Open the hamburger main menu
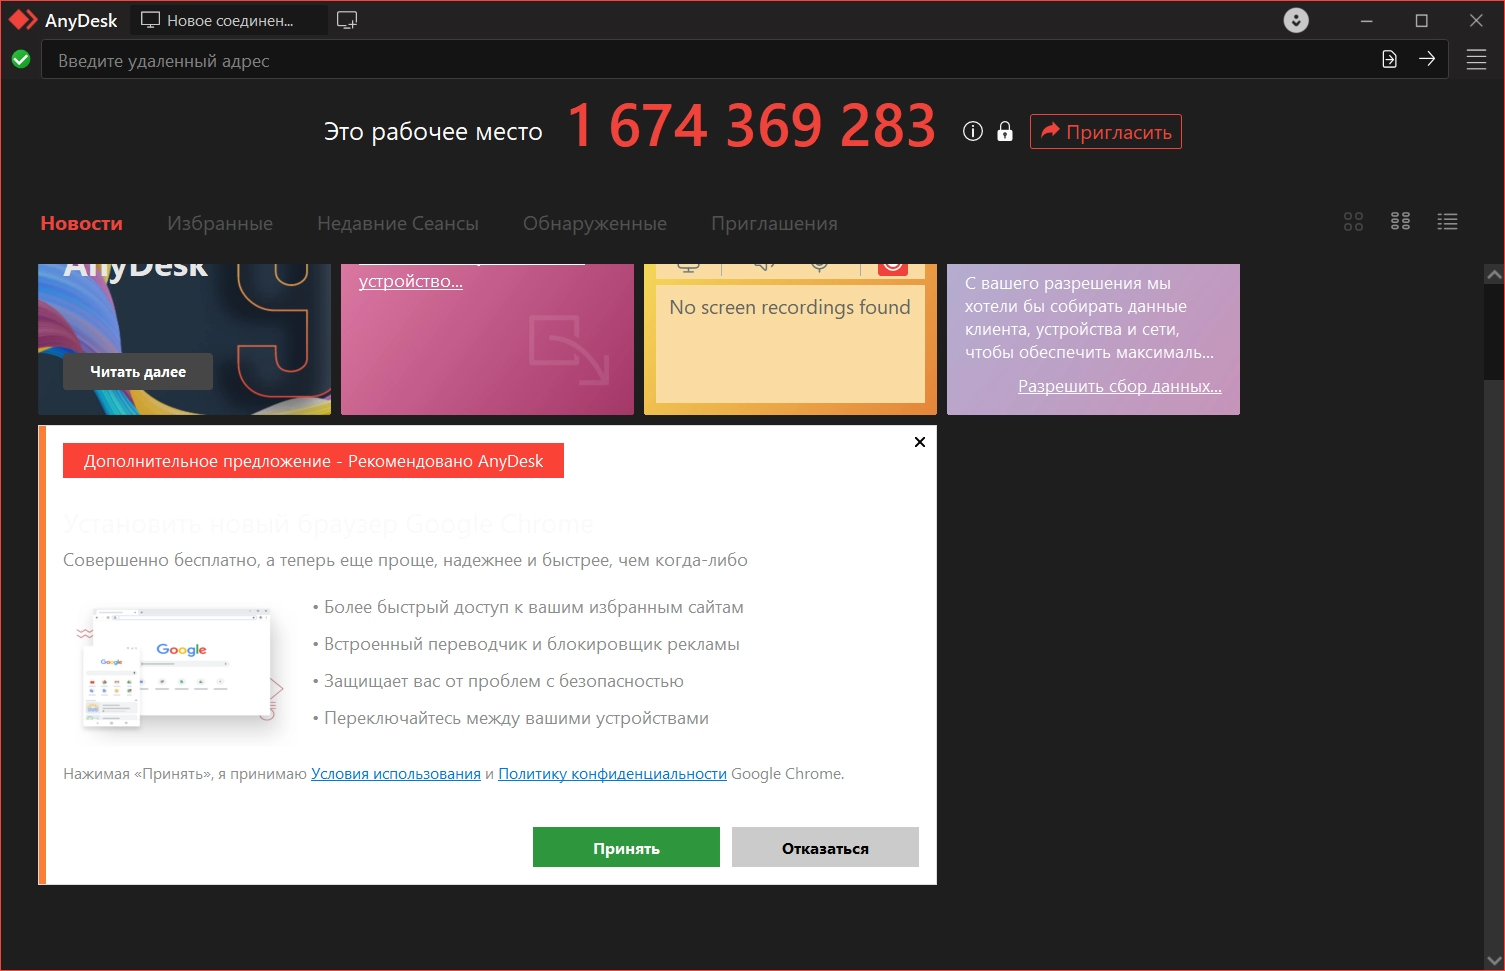Image resolution: width=1505 pixels, height=971 pixels. [1476, 60]
